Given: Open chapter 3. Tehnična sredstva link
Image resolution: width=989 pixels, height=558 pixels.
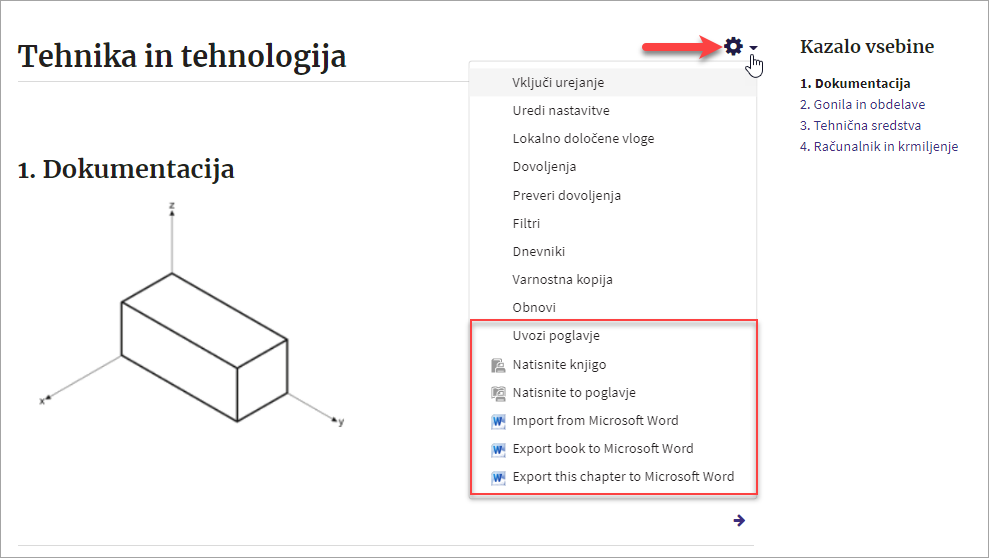Looking at the screenshot, I should (860, 125).
